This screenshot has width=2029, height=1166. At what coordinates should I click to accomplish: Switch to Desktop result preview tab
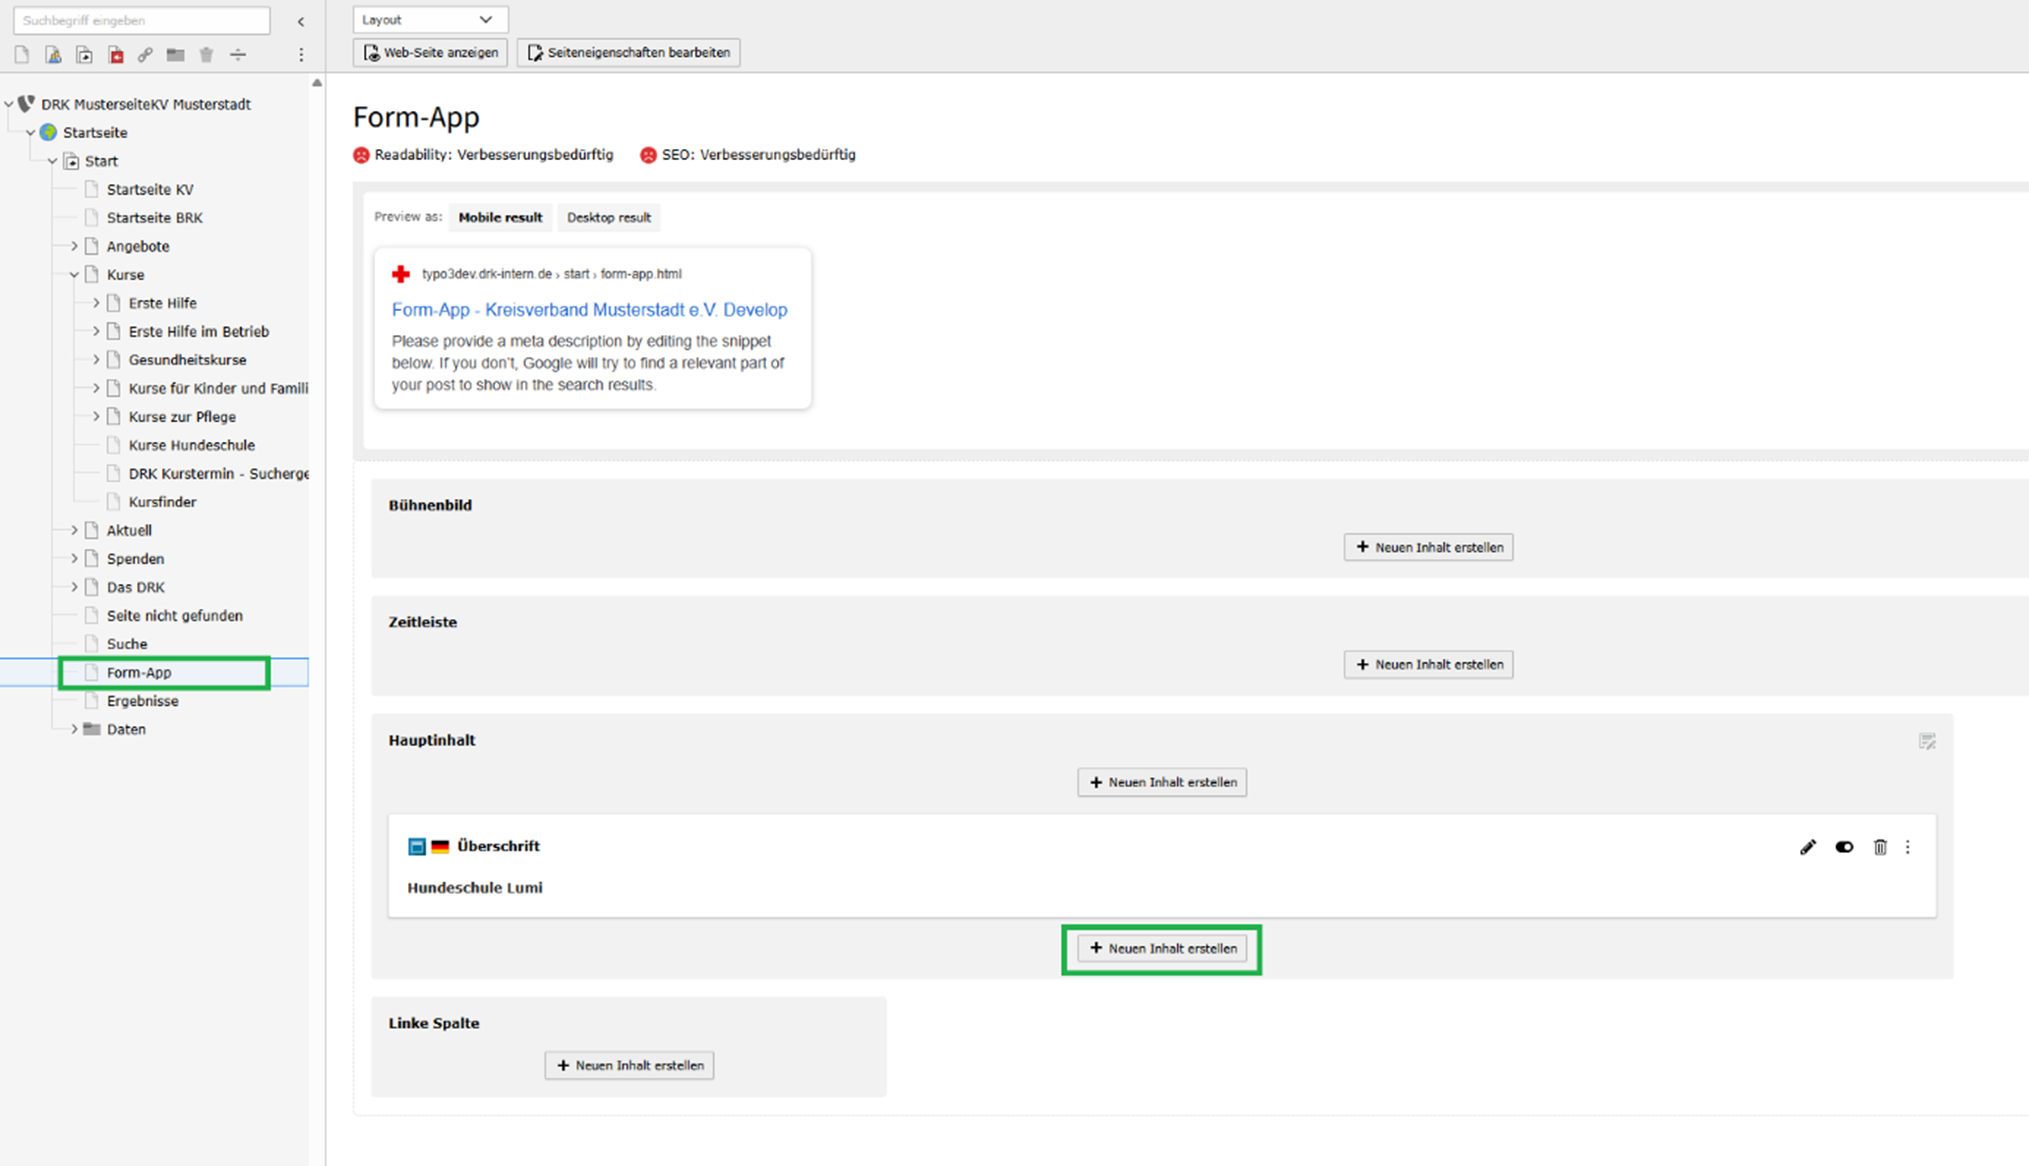pyautogui.click(x=608, y=217)
